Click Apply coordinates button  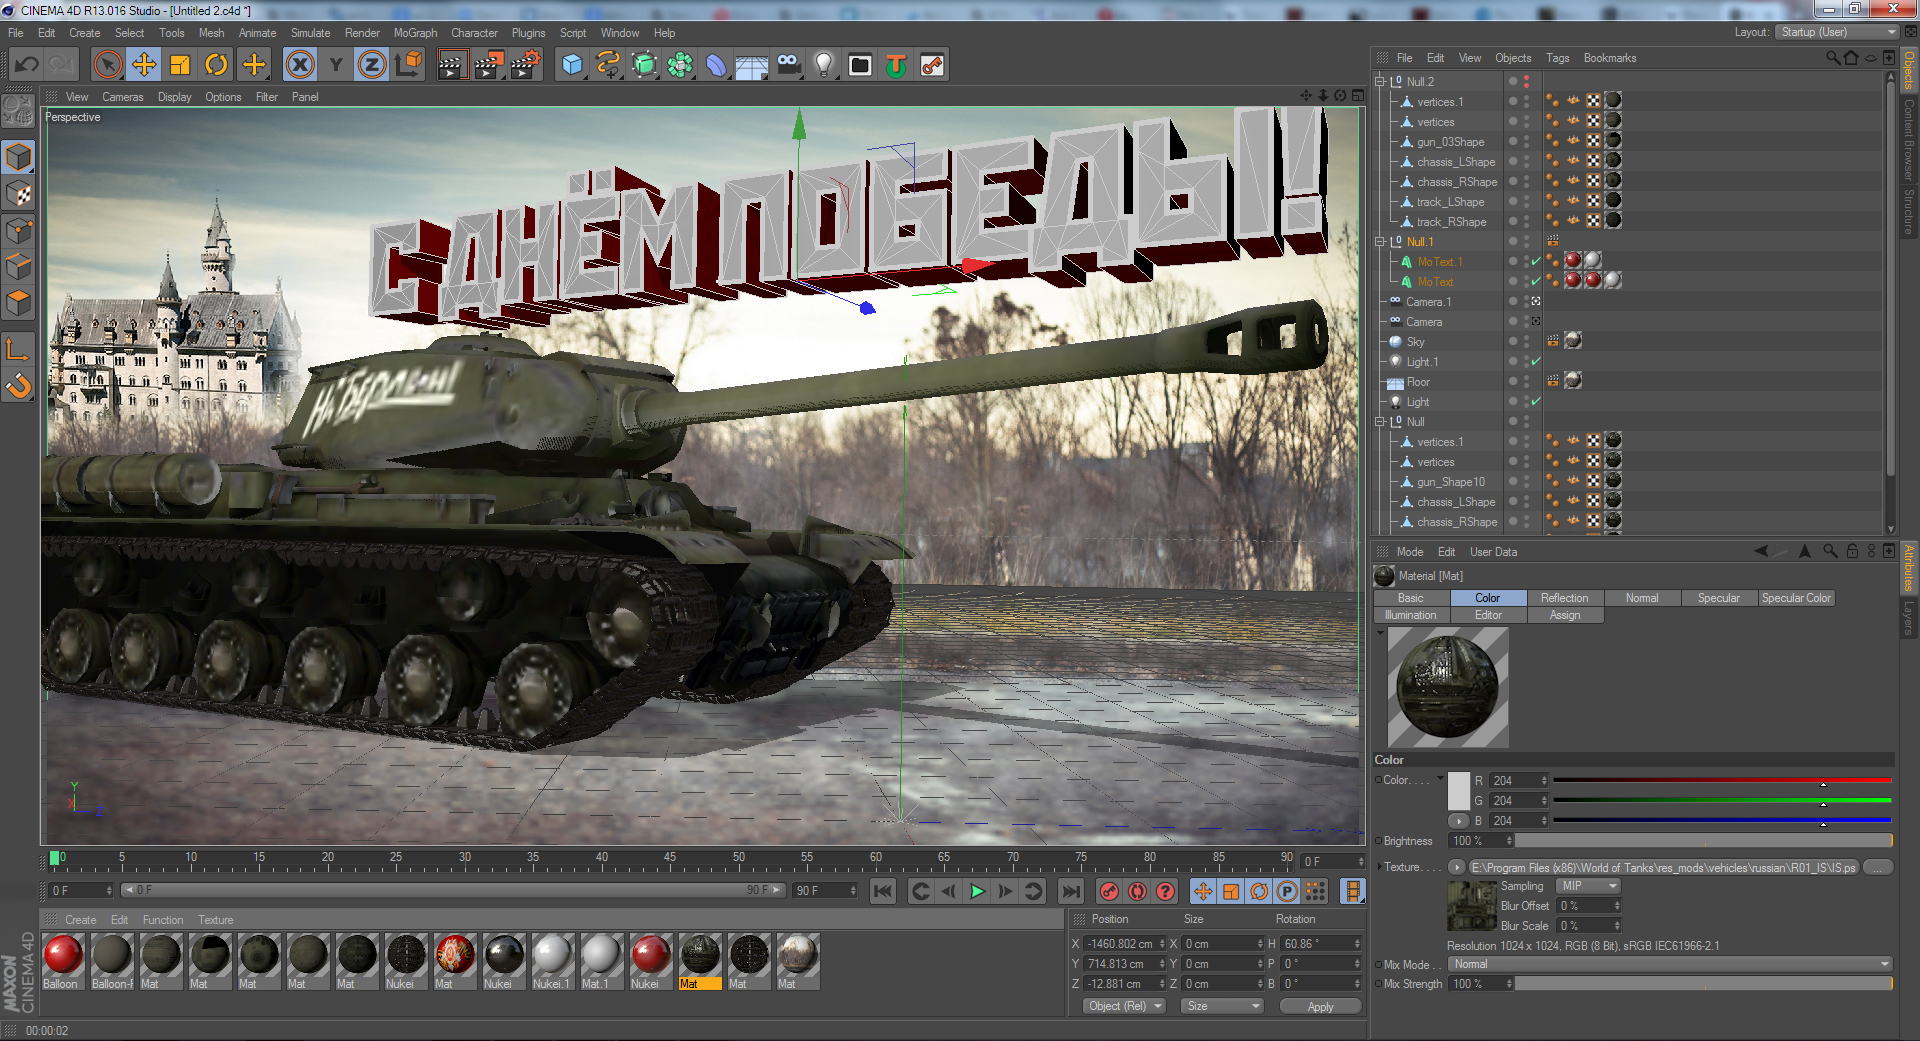tap(1320, 1007)
